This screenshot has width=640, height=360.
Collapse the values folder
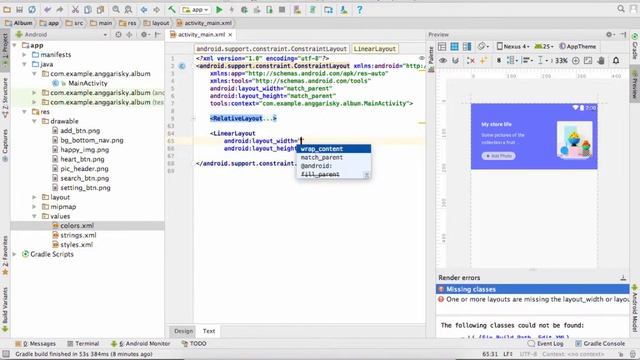[34, 216]
